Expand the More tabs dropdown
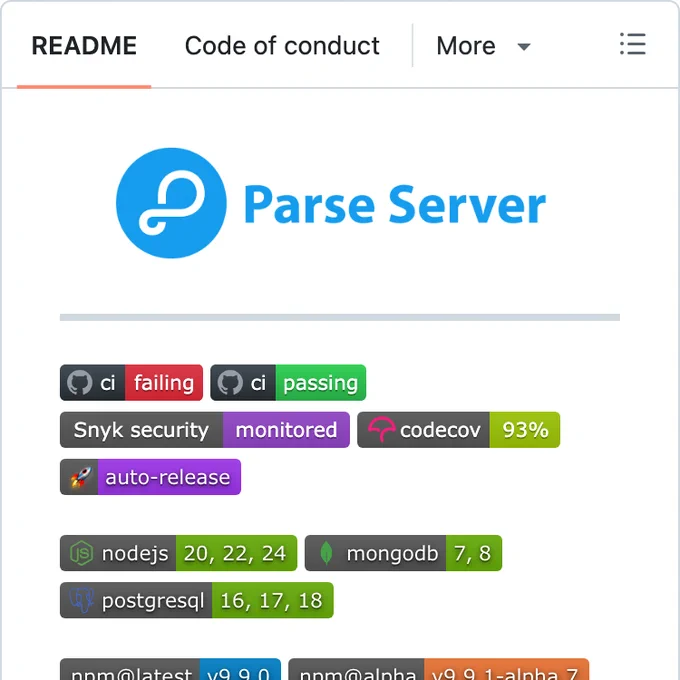This screenshot has height=680, width=680. click(484, 46)
